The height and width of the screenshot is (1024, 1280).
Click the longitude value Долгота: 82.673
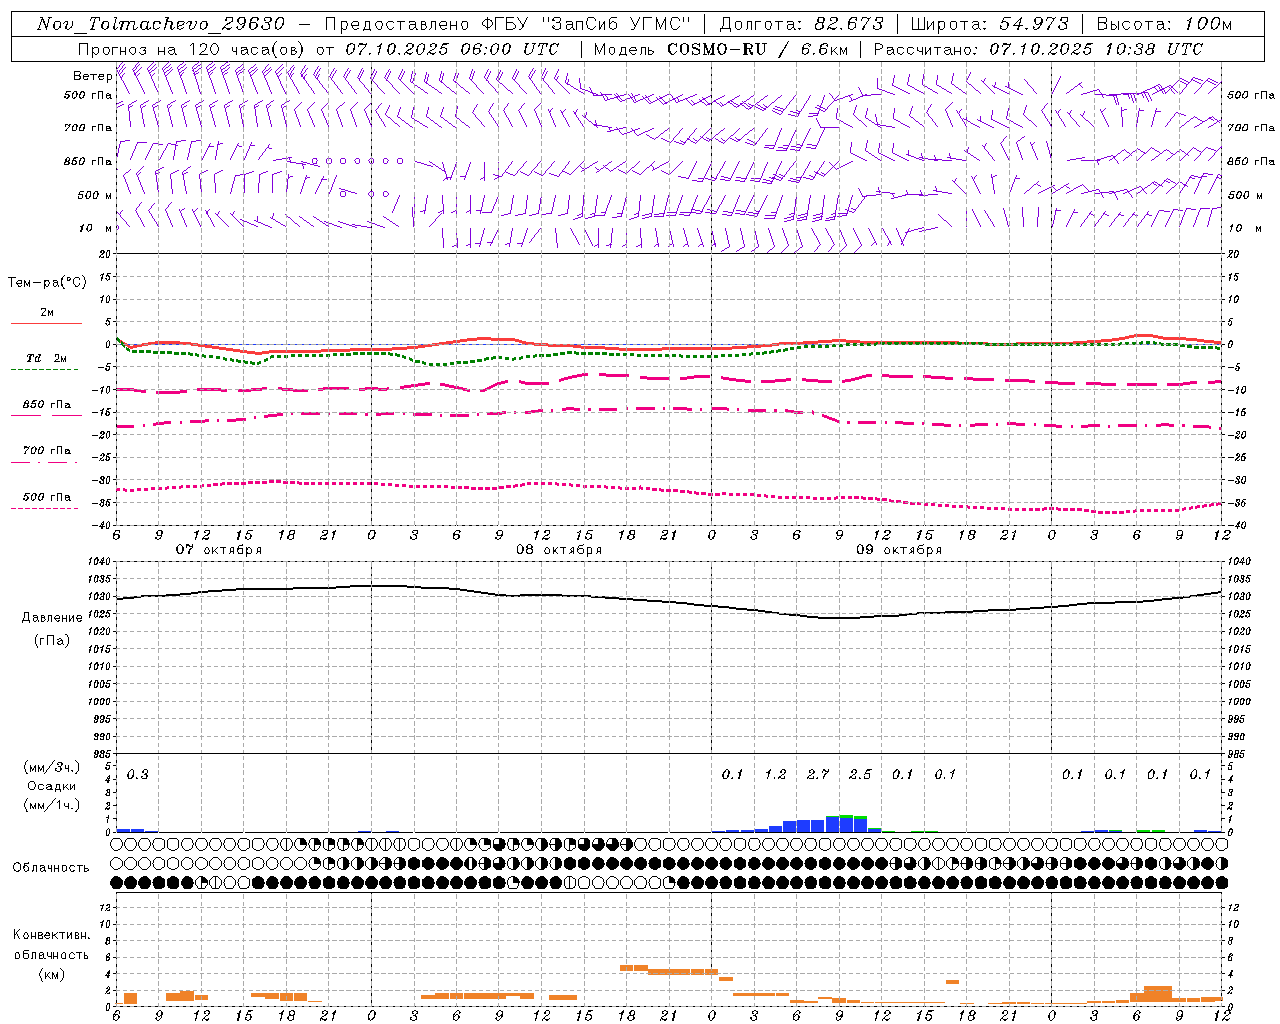[x=802, y=24]
